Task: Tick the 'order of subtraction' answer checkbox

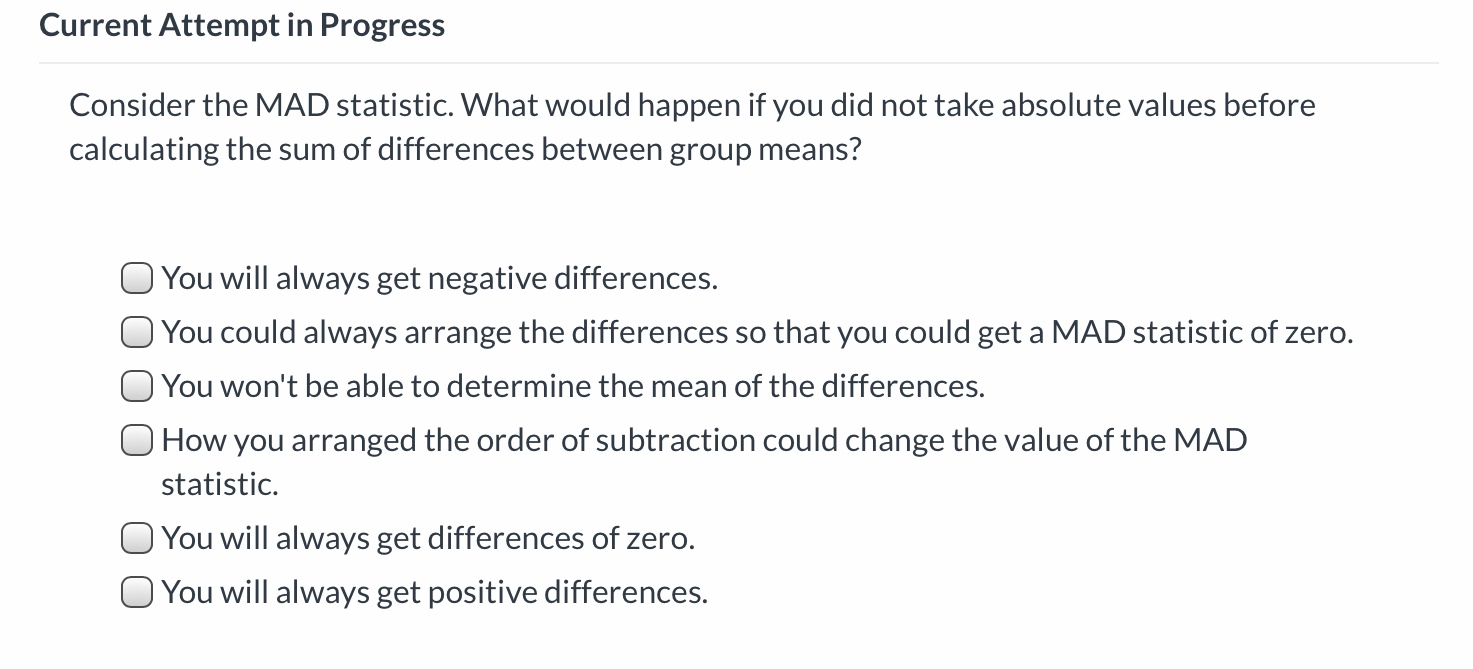Action: point(136,439)
